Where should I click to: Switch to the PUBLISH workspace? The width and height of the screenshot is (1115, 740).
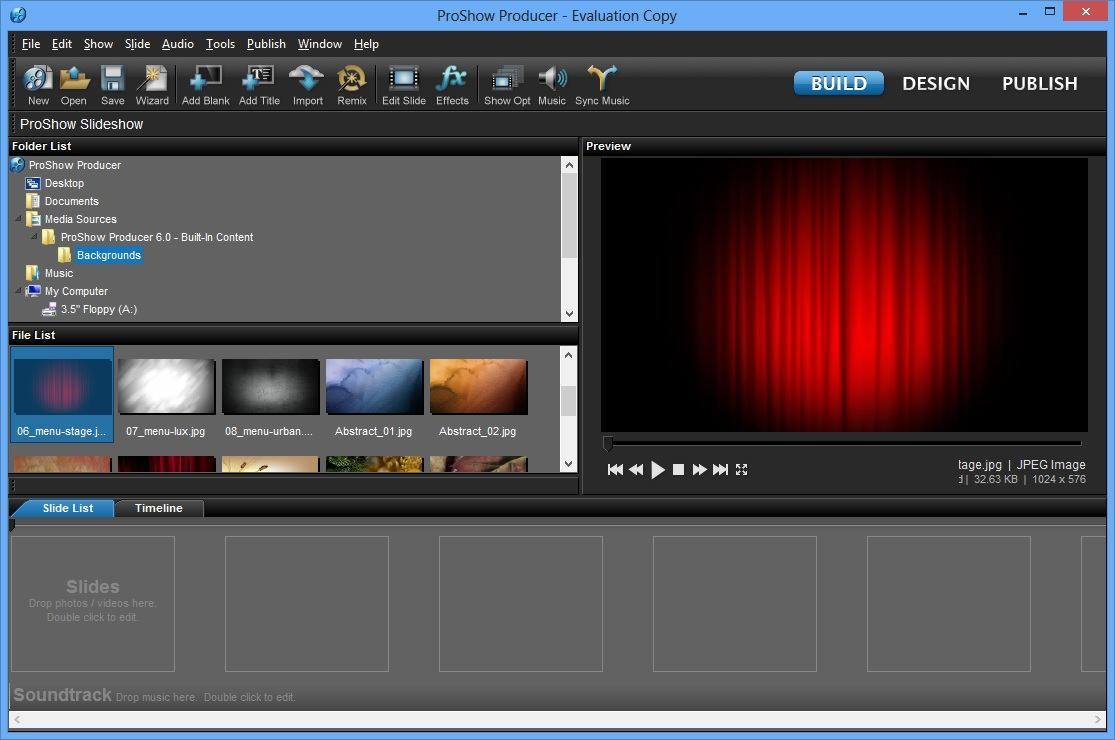pyautogui.click(x=1040, y=83)
